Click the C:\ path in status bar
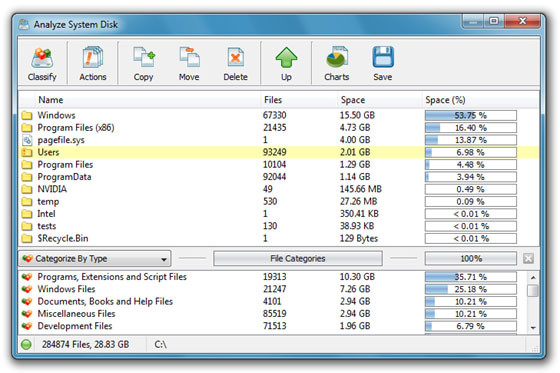Screen dimensions: 560x373 (x=160, y=344)
